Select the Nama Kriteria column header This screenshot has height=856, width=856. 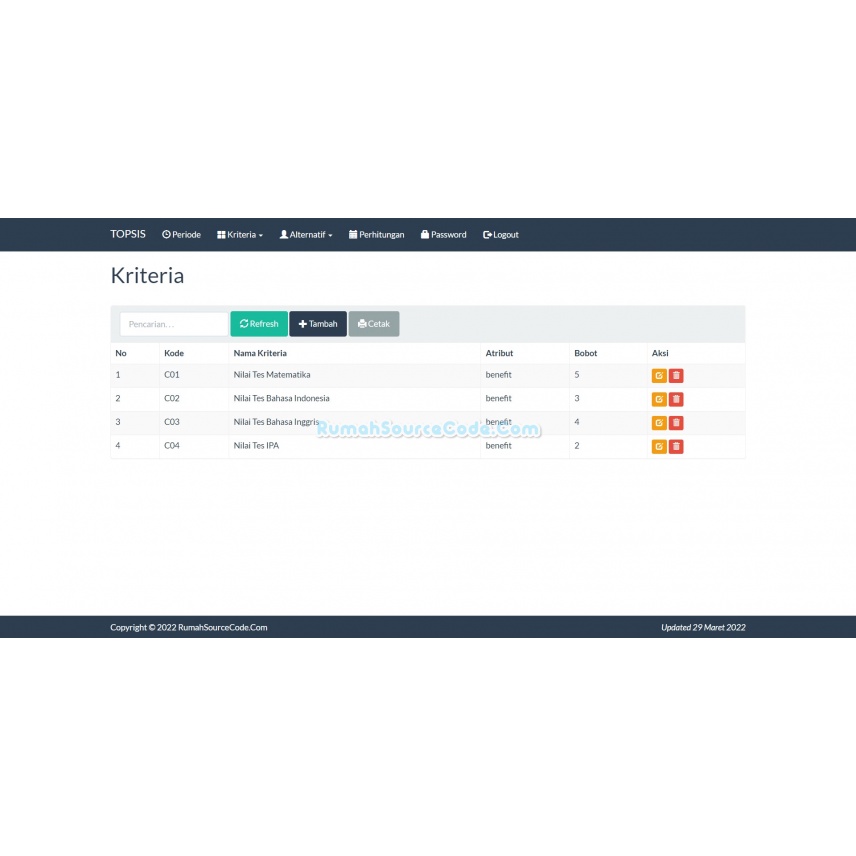[x=260, y=353]
